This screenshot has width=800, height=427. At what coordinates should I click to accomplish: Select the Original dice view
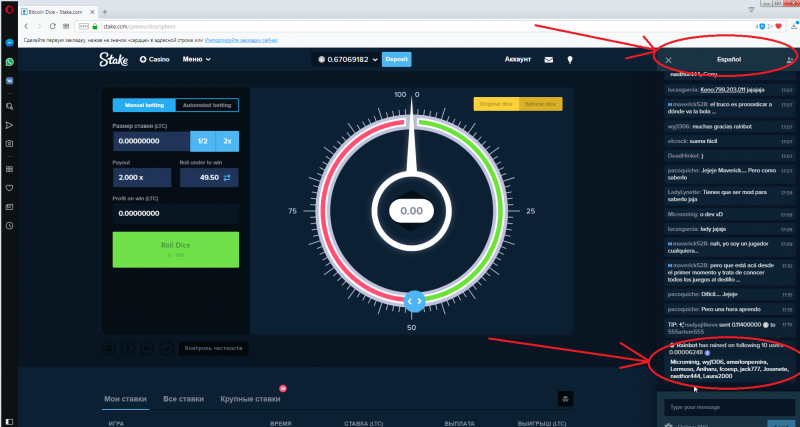tap(496, 104)
